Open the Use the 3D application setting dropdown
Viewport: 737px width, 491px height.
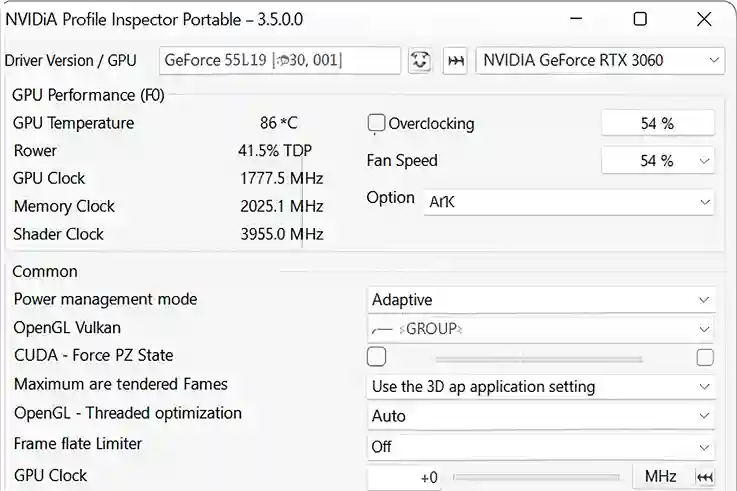click(541, 387)
